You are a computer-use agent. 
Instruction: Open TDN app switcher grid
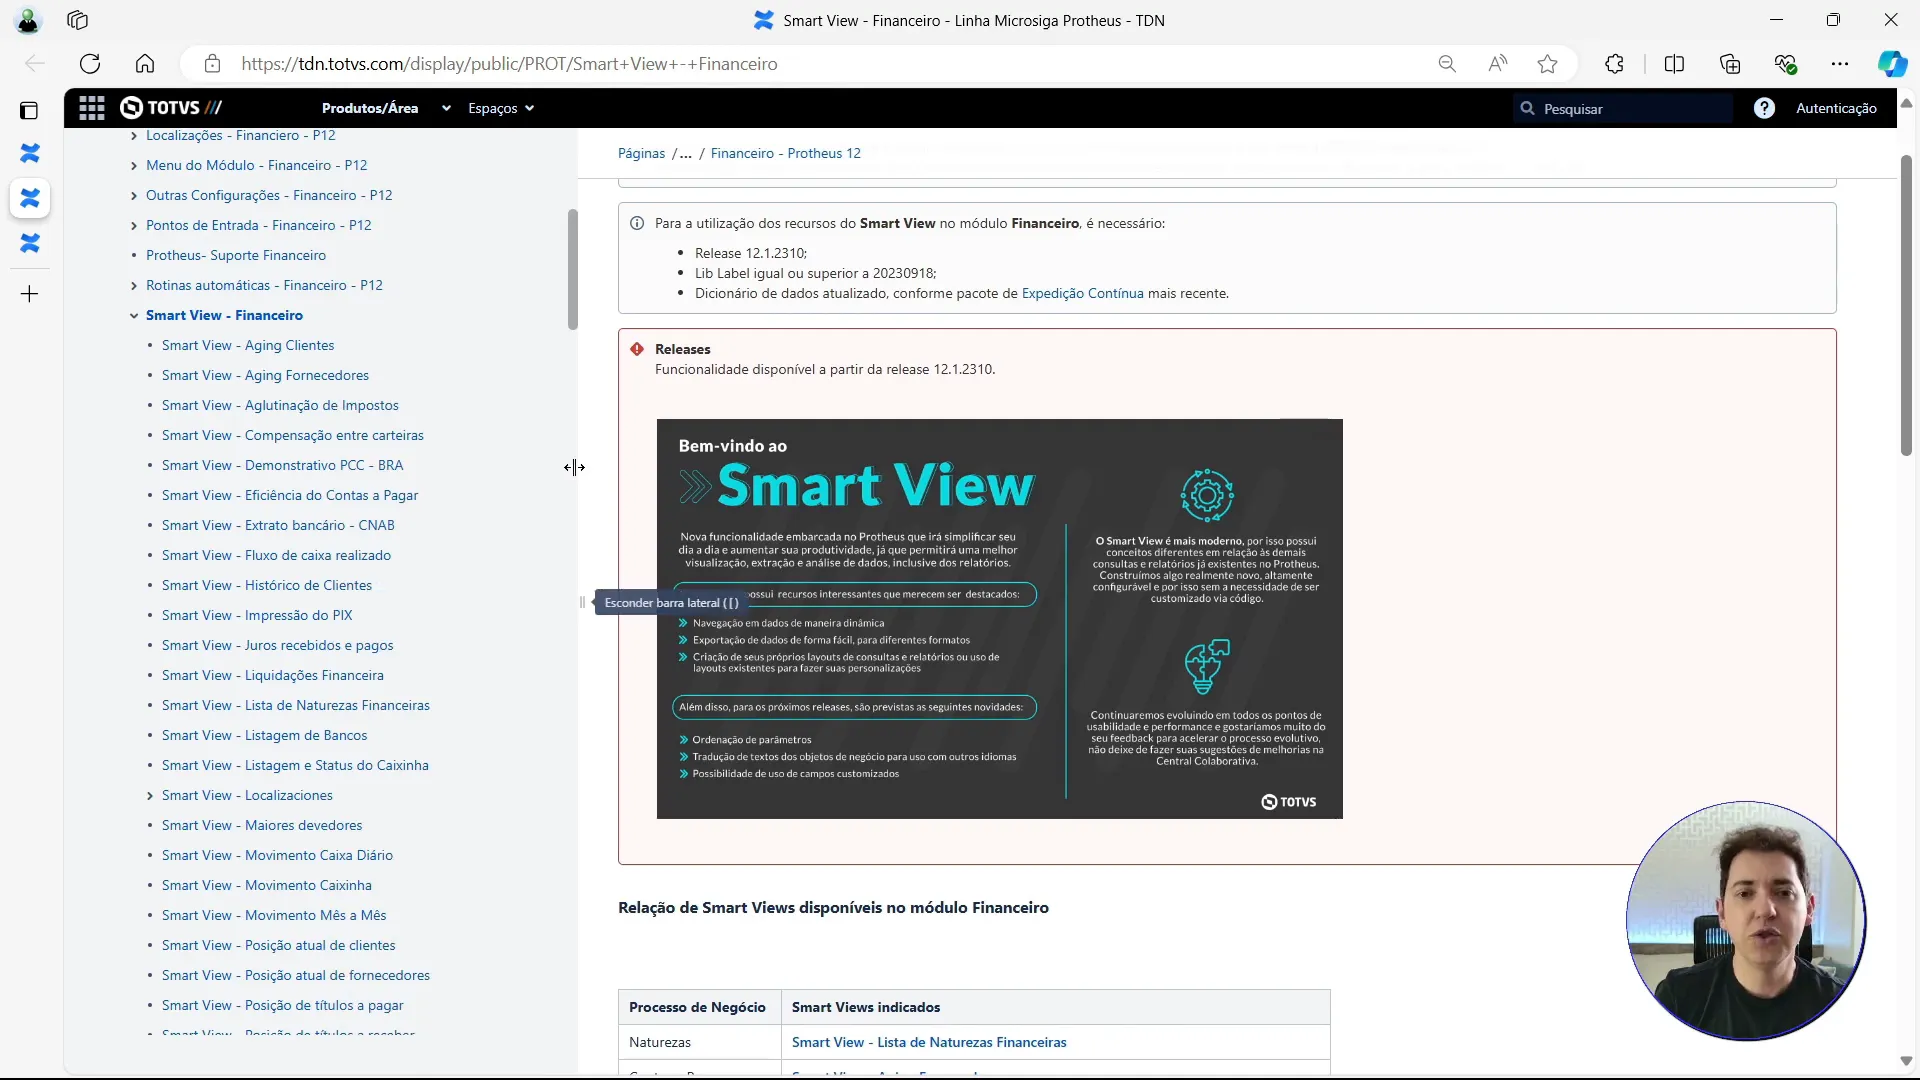coord(92,108)
